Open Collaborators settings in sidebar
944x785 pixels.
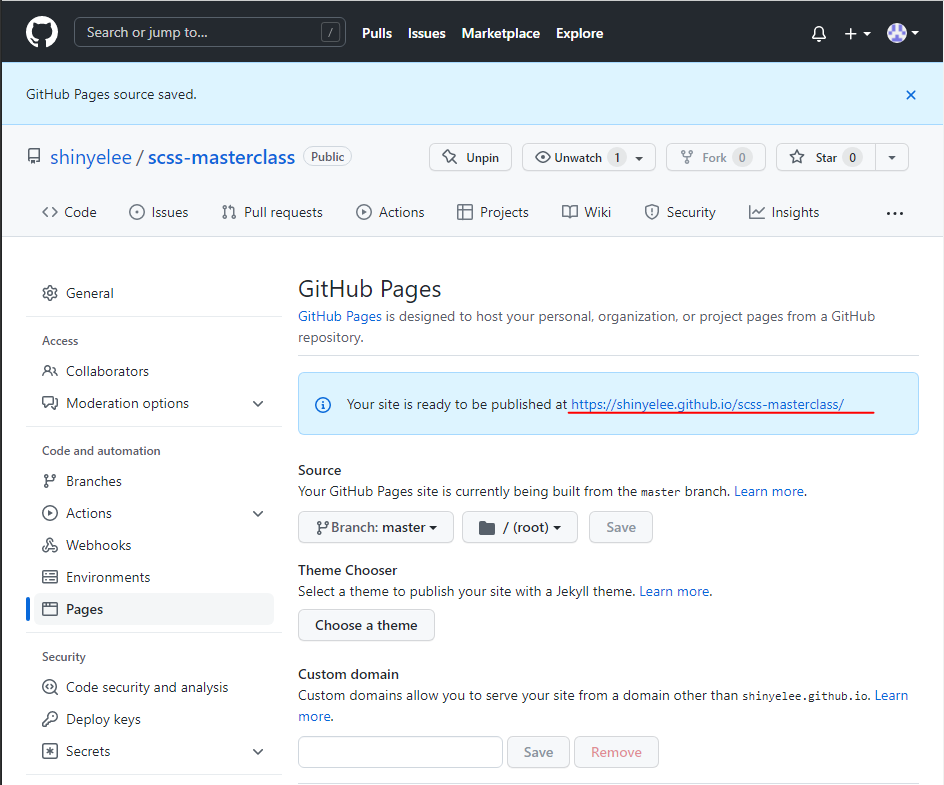pyautogui.click(x=154, y=371)
